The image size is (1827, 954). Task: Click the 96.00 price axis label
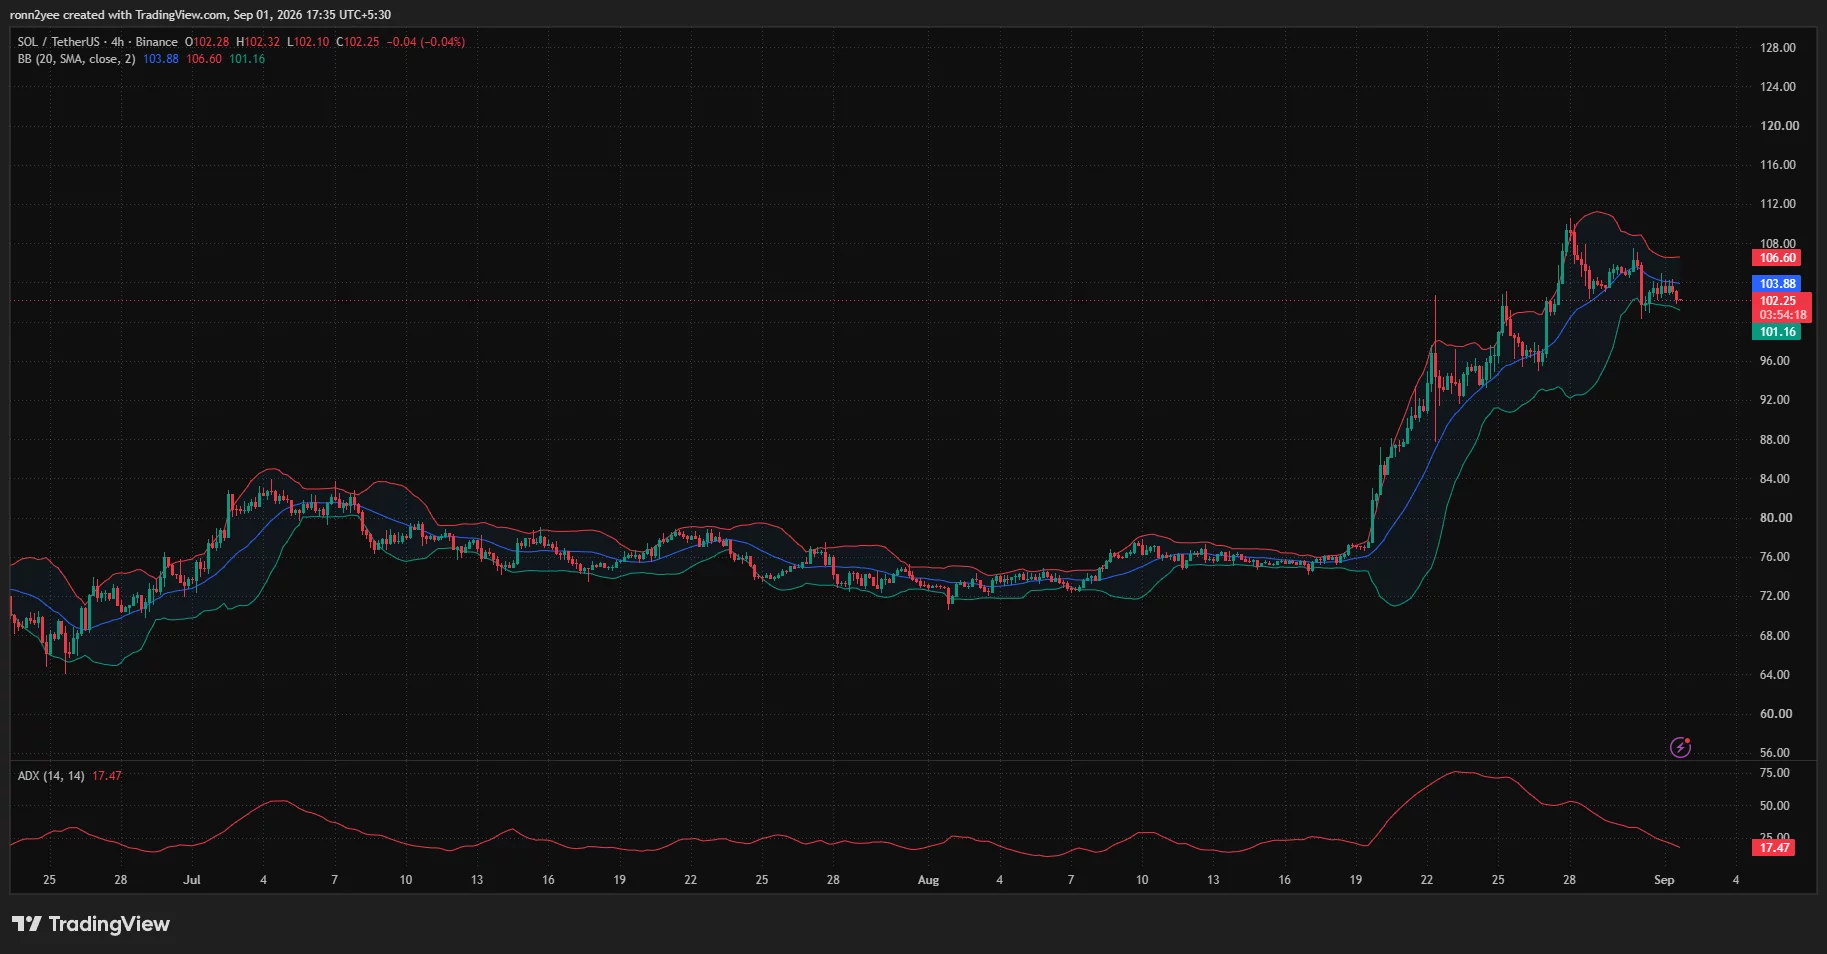[1774, 361]
